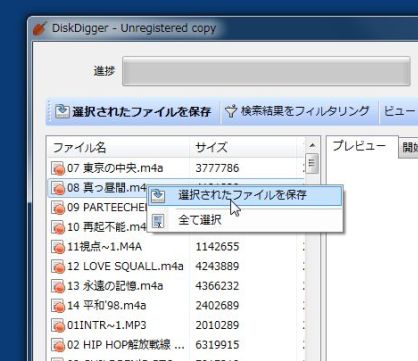Click the audio icon of 12 LOVE SQUALL
Viewport: 418px width, 361px height.
coord(58,267)
